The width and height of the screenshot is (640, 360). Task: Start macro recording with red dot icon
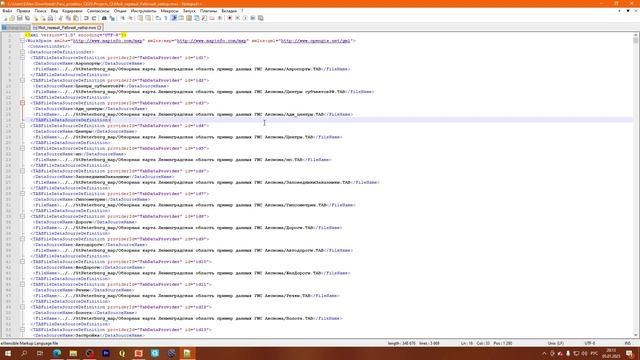click(229, 18)
